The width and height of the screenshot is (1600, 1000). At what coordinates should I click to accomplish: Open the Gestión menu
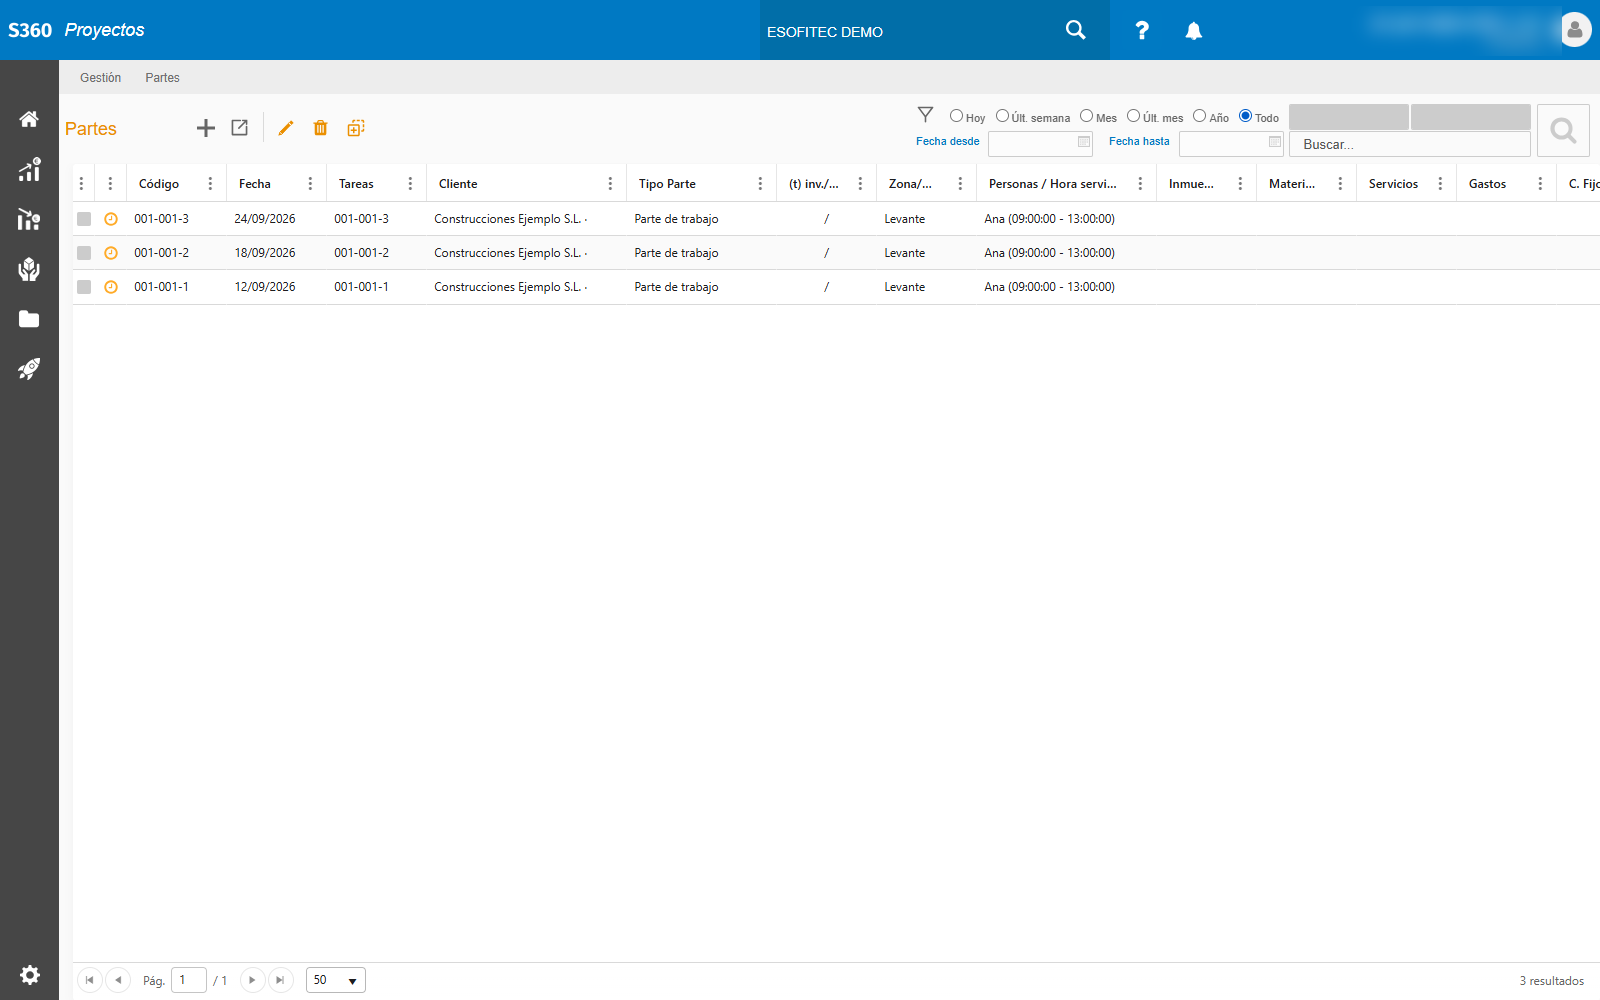click(x=101, y=78)
